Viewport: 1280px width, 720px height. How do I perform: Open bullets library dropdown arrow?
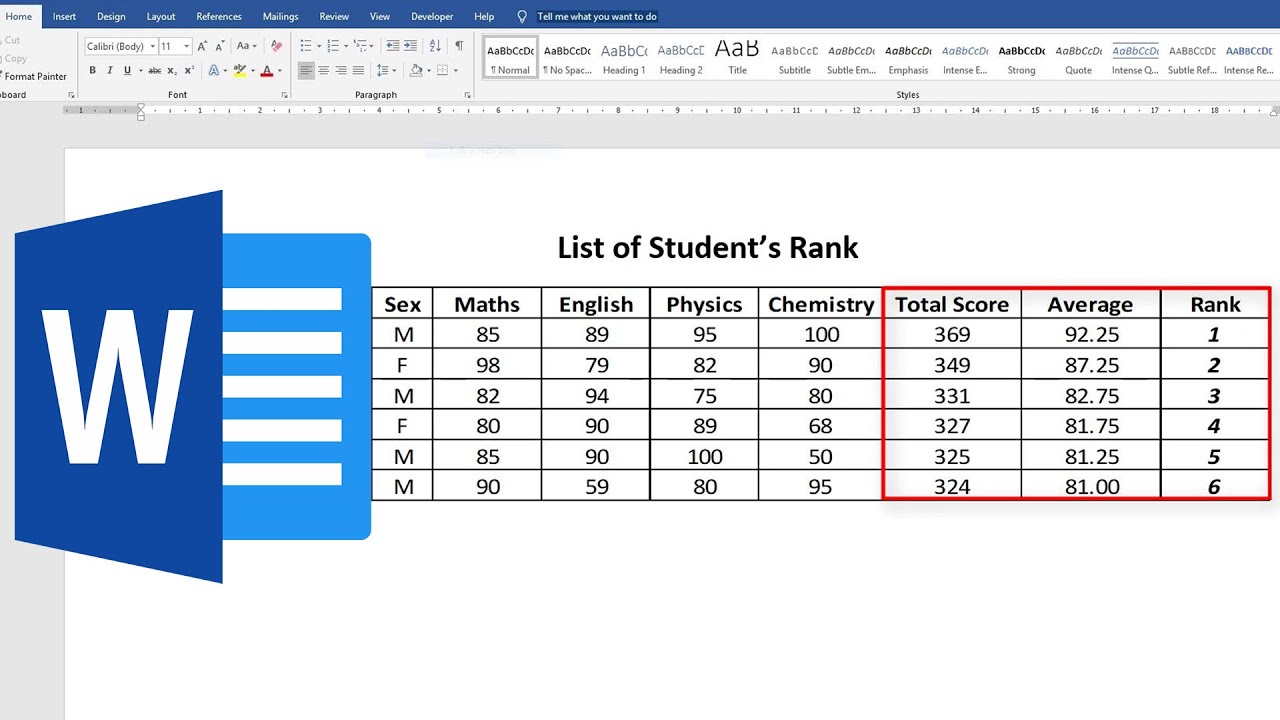coord(318,46)
